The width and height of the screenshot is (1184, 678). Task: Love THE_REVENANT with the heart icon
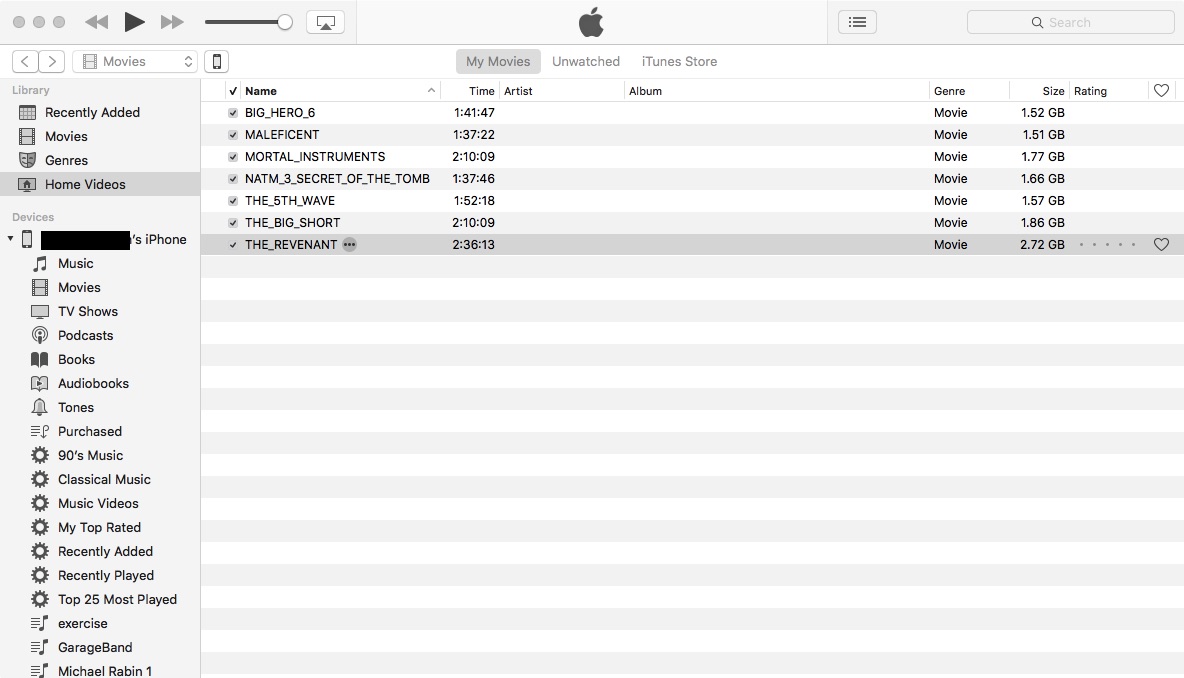(x=1161, y=245)
